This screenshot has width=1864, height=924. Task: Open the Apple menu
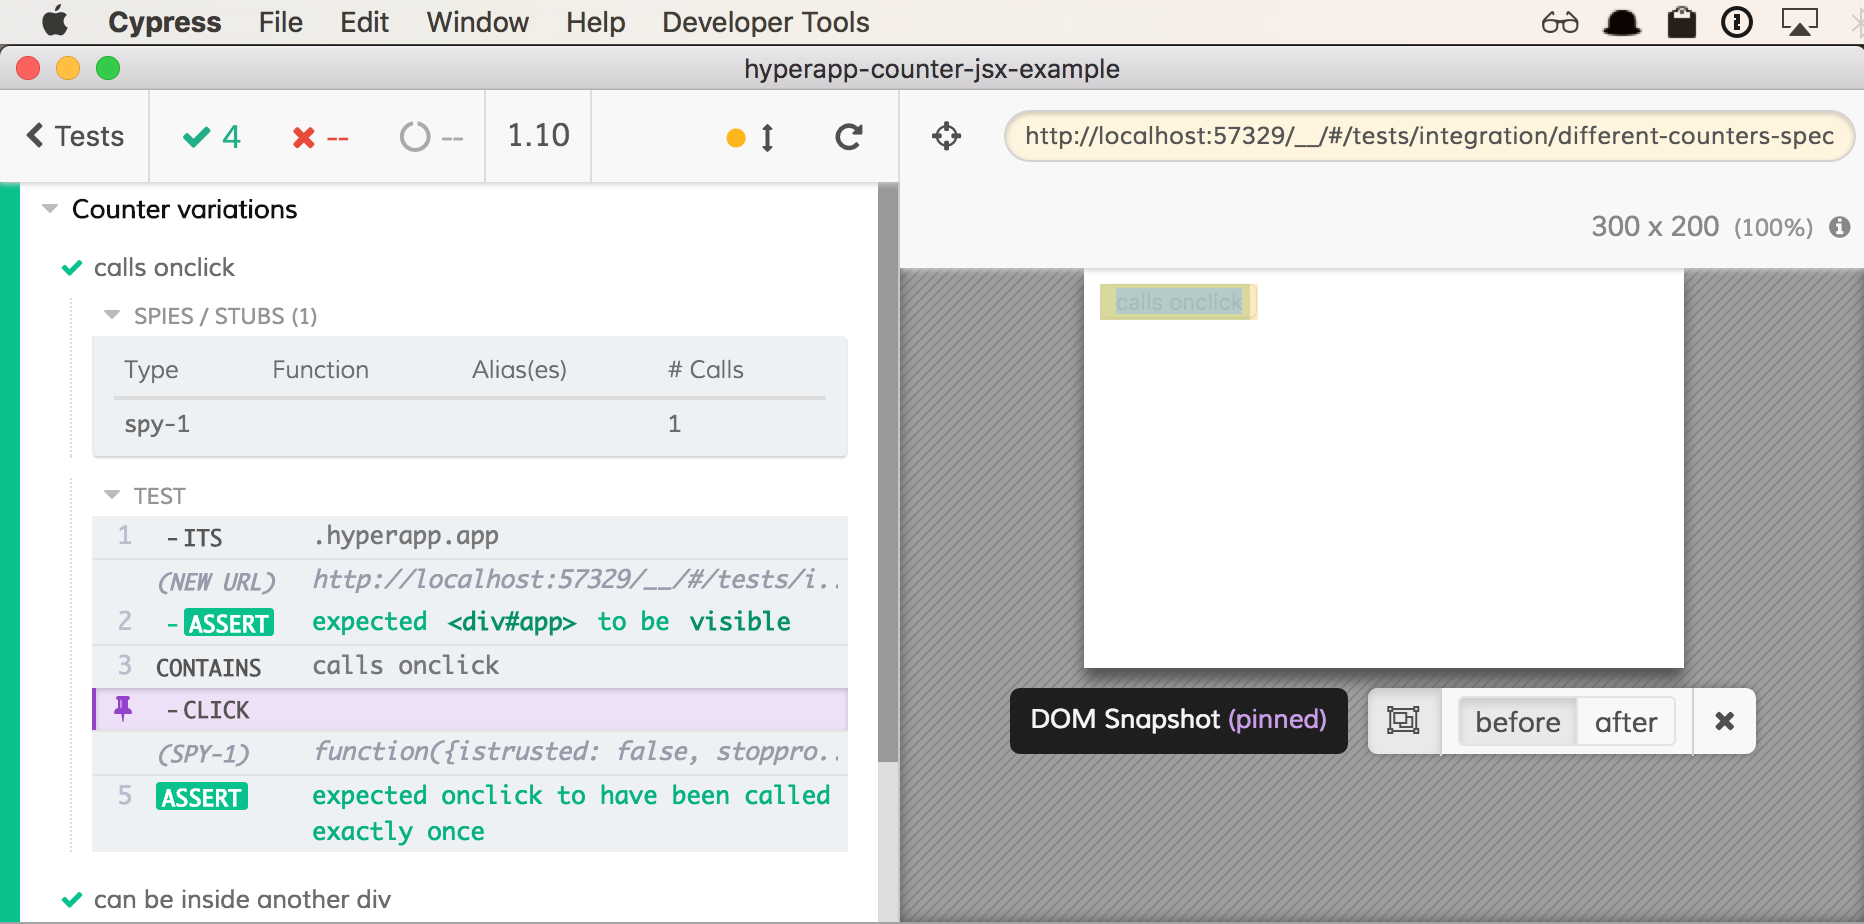55,21
